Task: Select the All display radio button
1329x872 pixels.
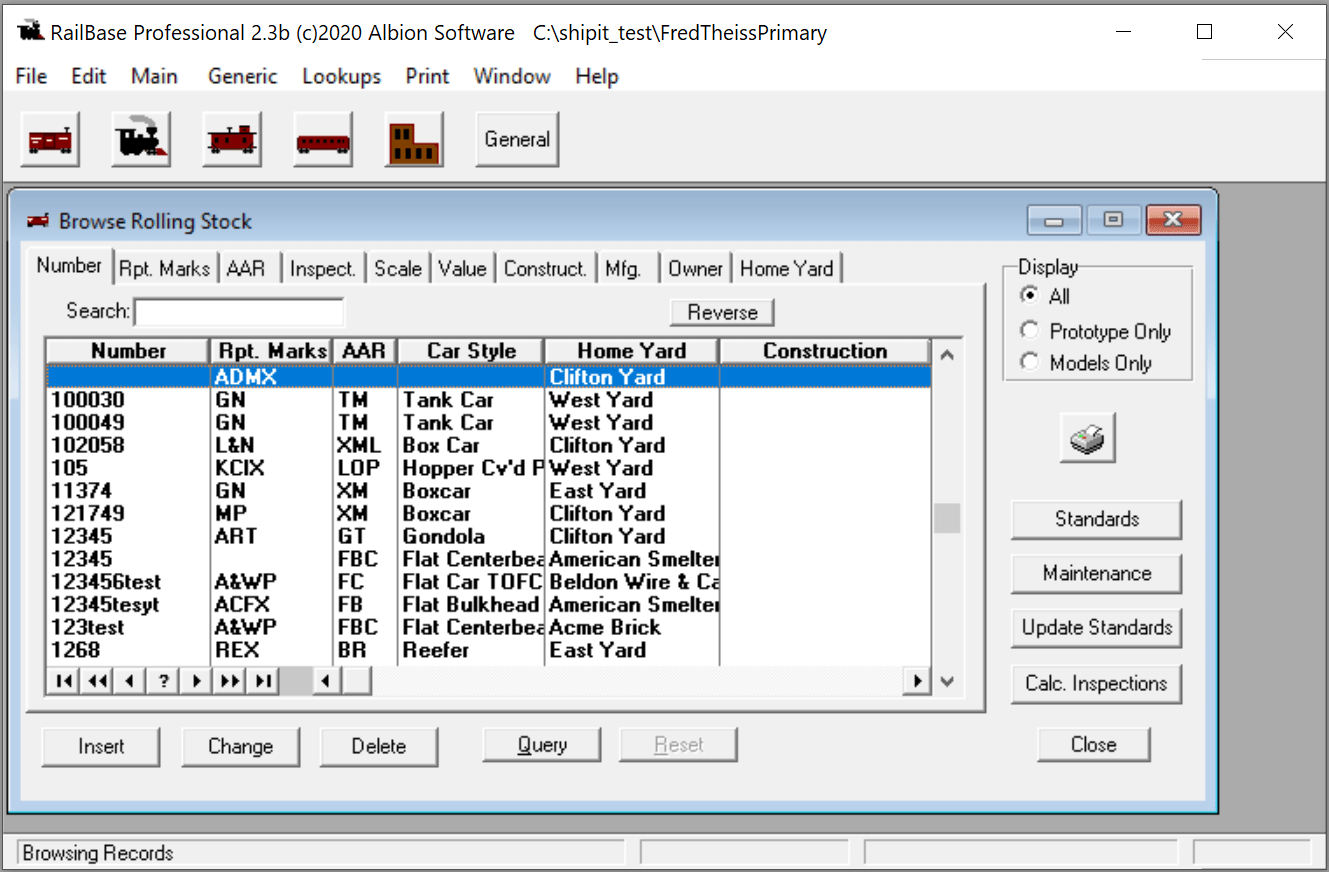Action: [1029, 296]
